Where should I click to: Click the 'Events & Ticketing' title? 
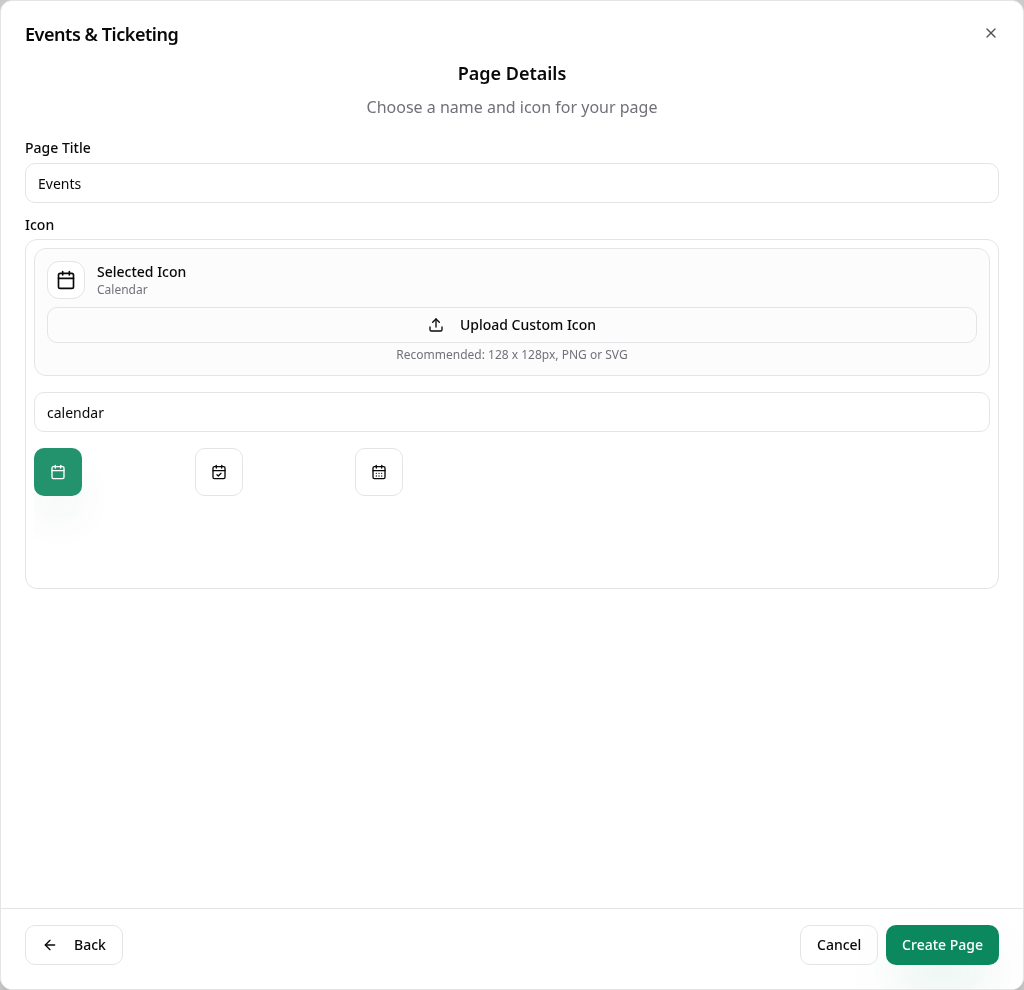point(102,35)
